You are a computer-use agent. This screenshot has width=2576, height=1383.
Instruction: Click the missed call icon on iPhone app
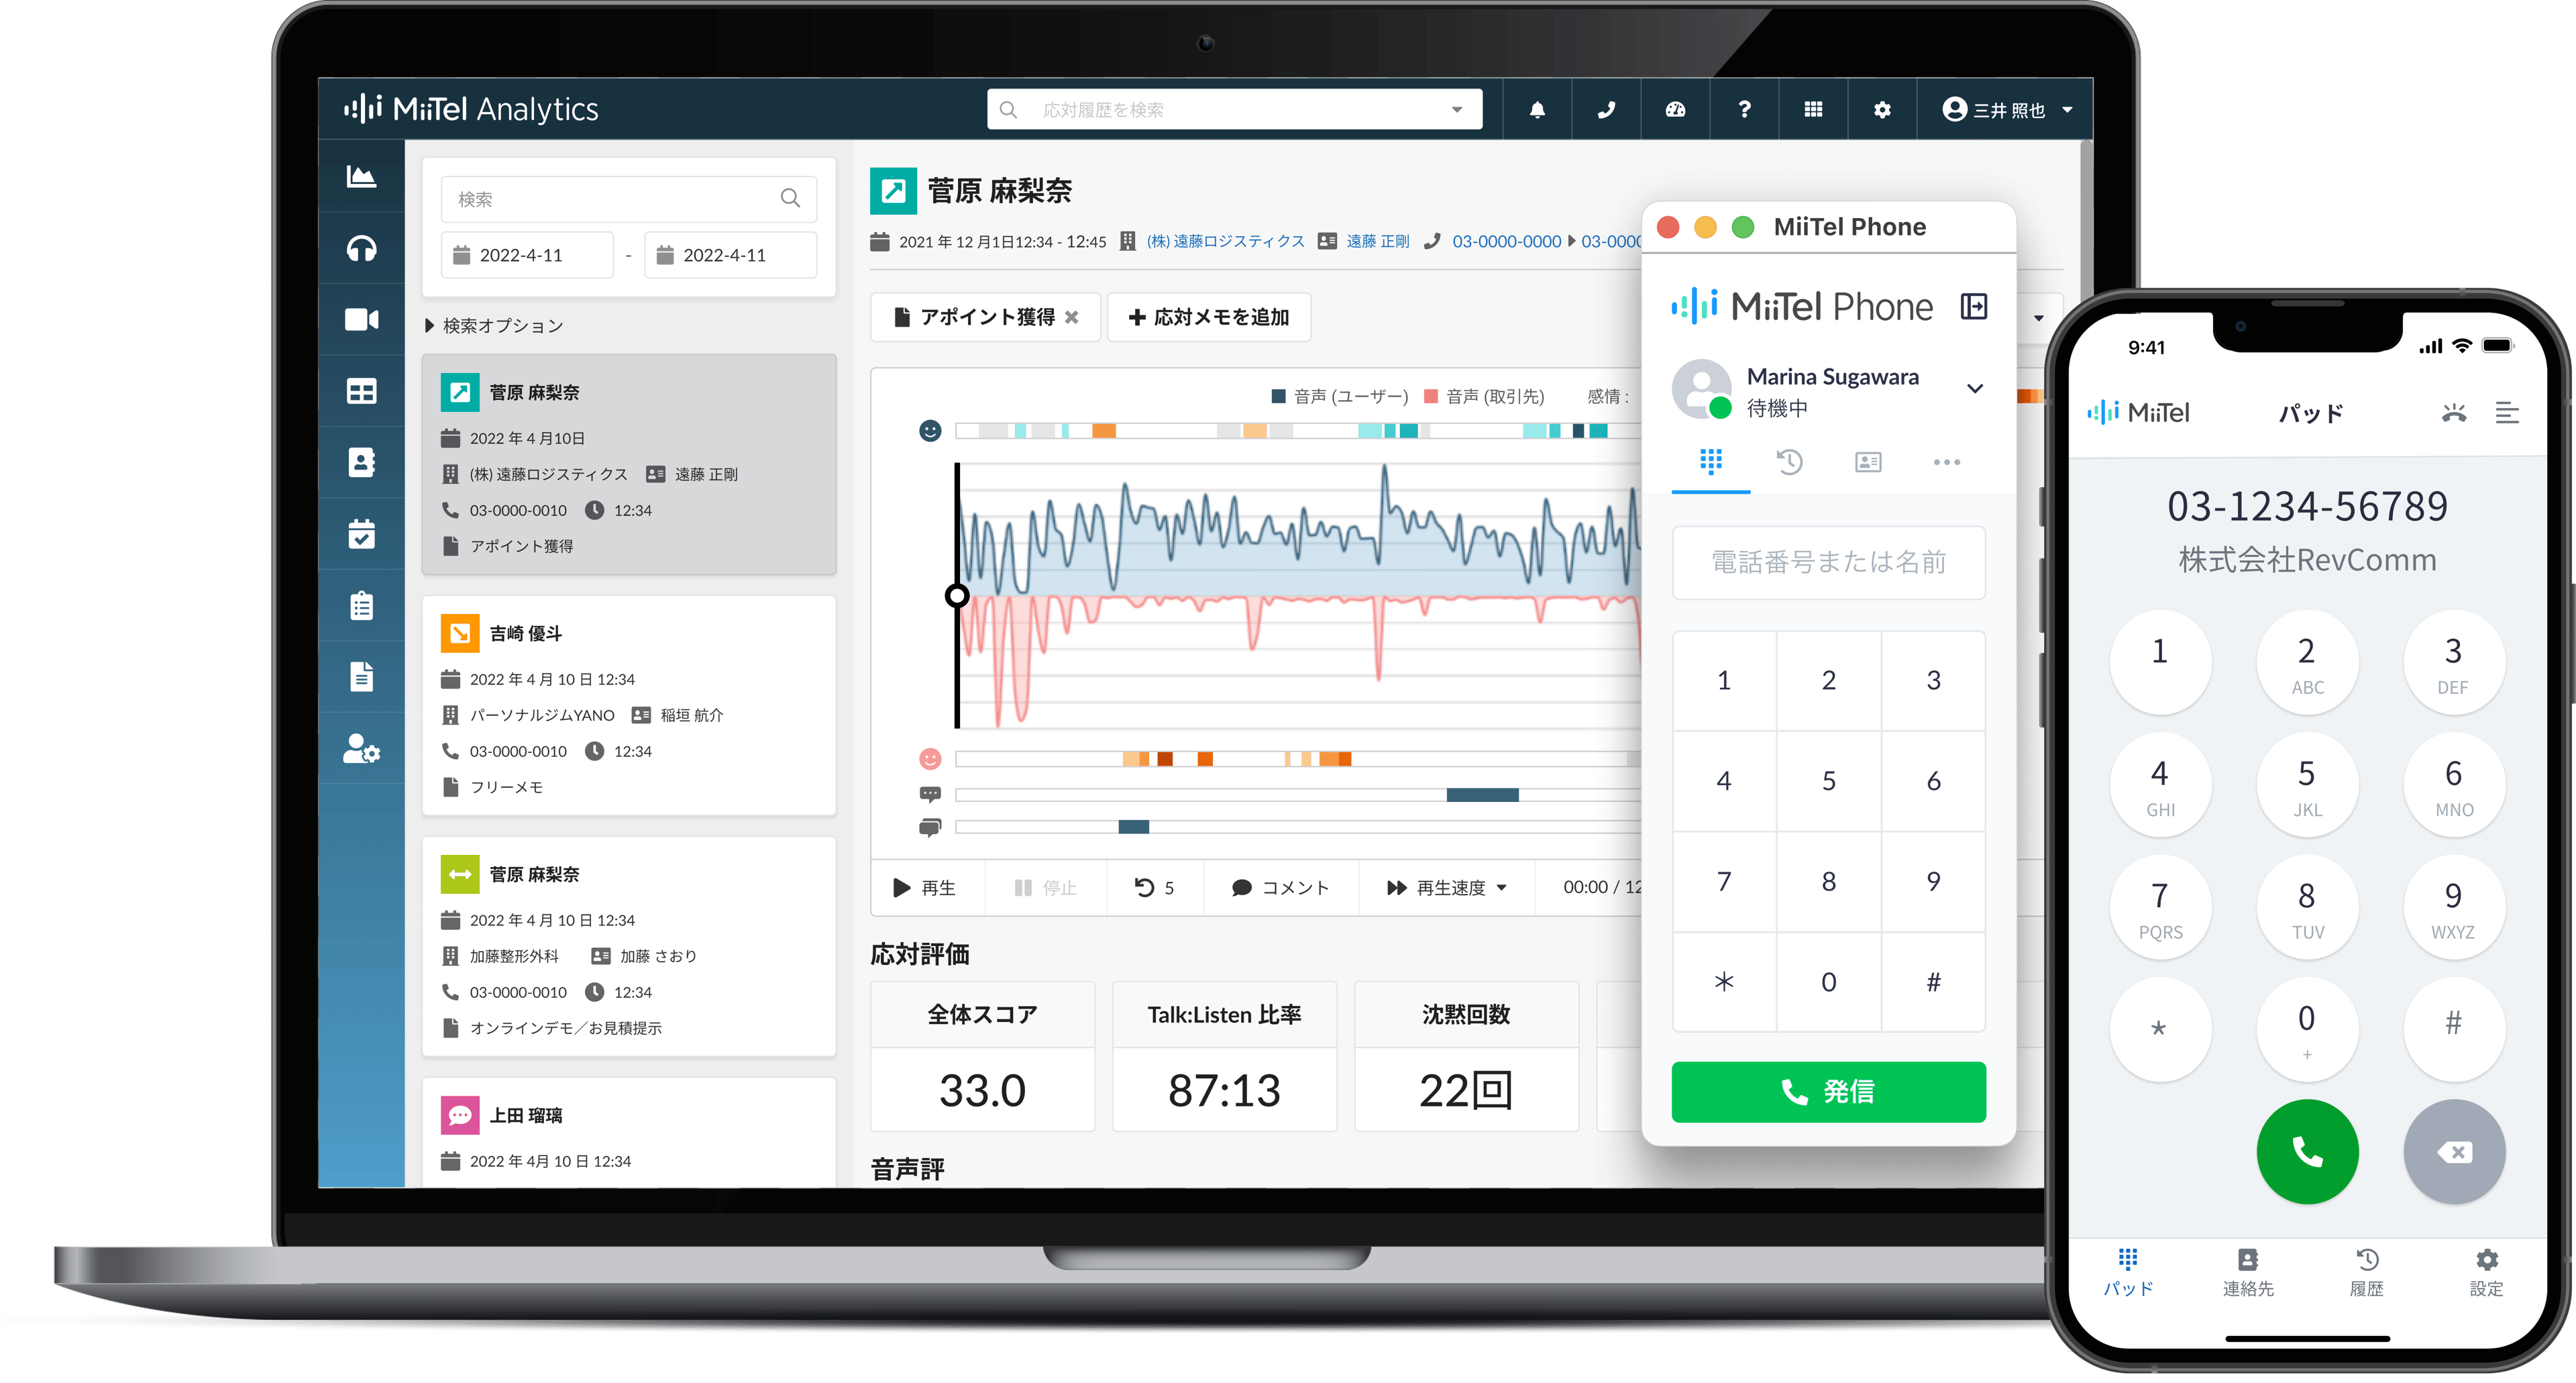click(2453, 412)
